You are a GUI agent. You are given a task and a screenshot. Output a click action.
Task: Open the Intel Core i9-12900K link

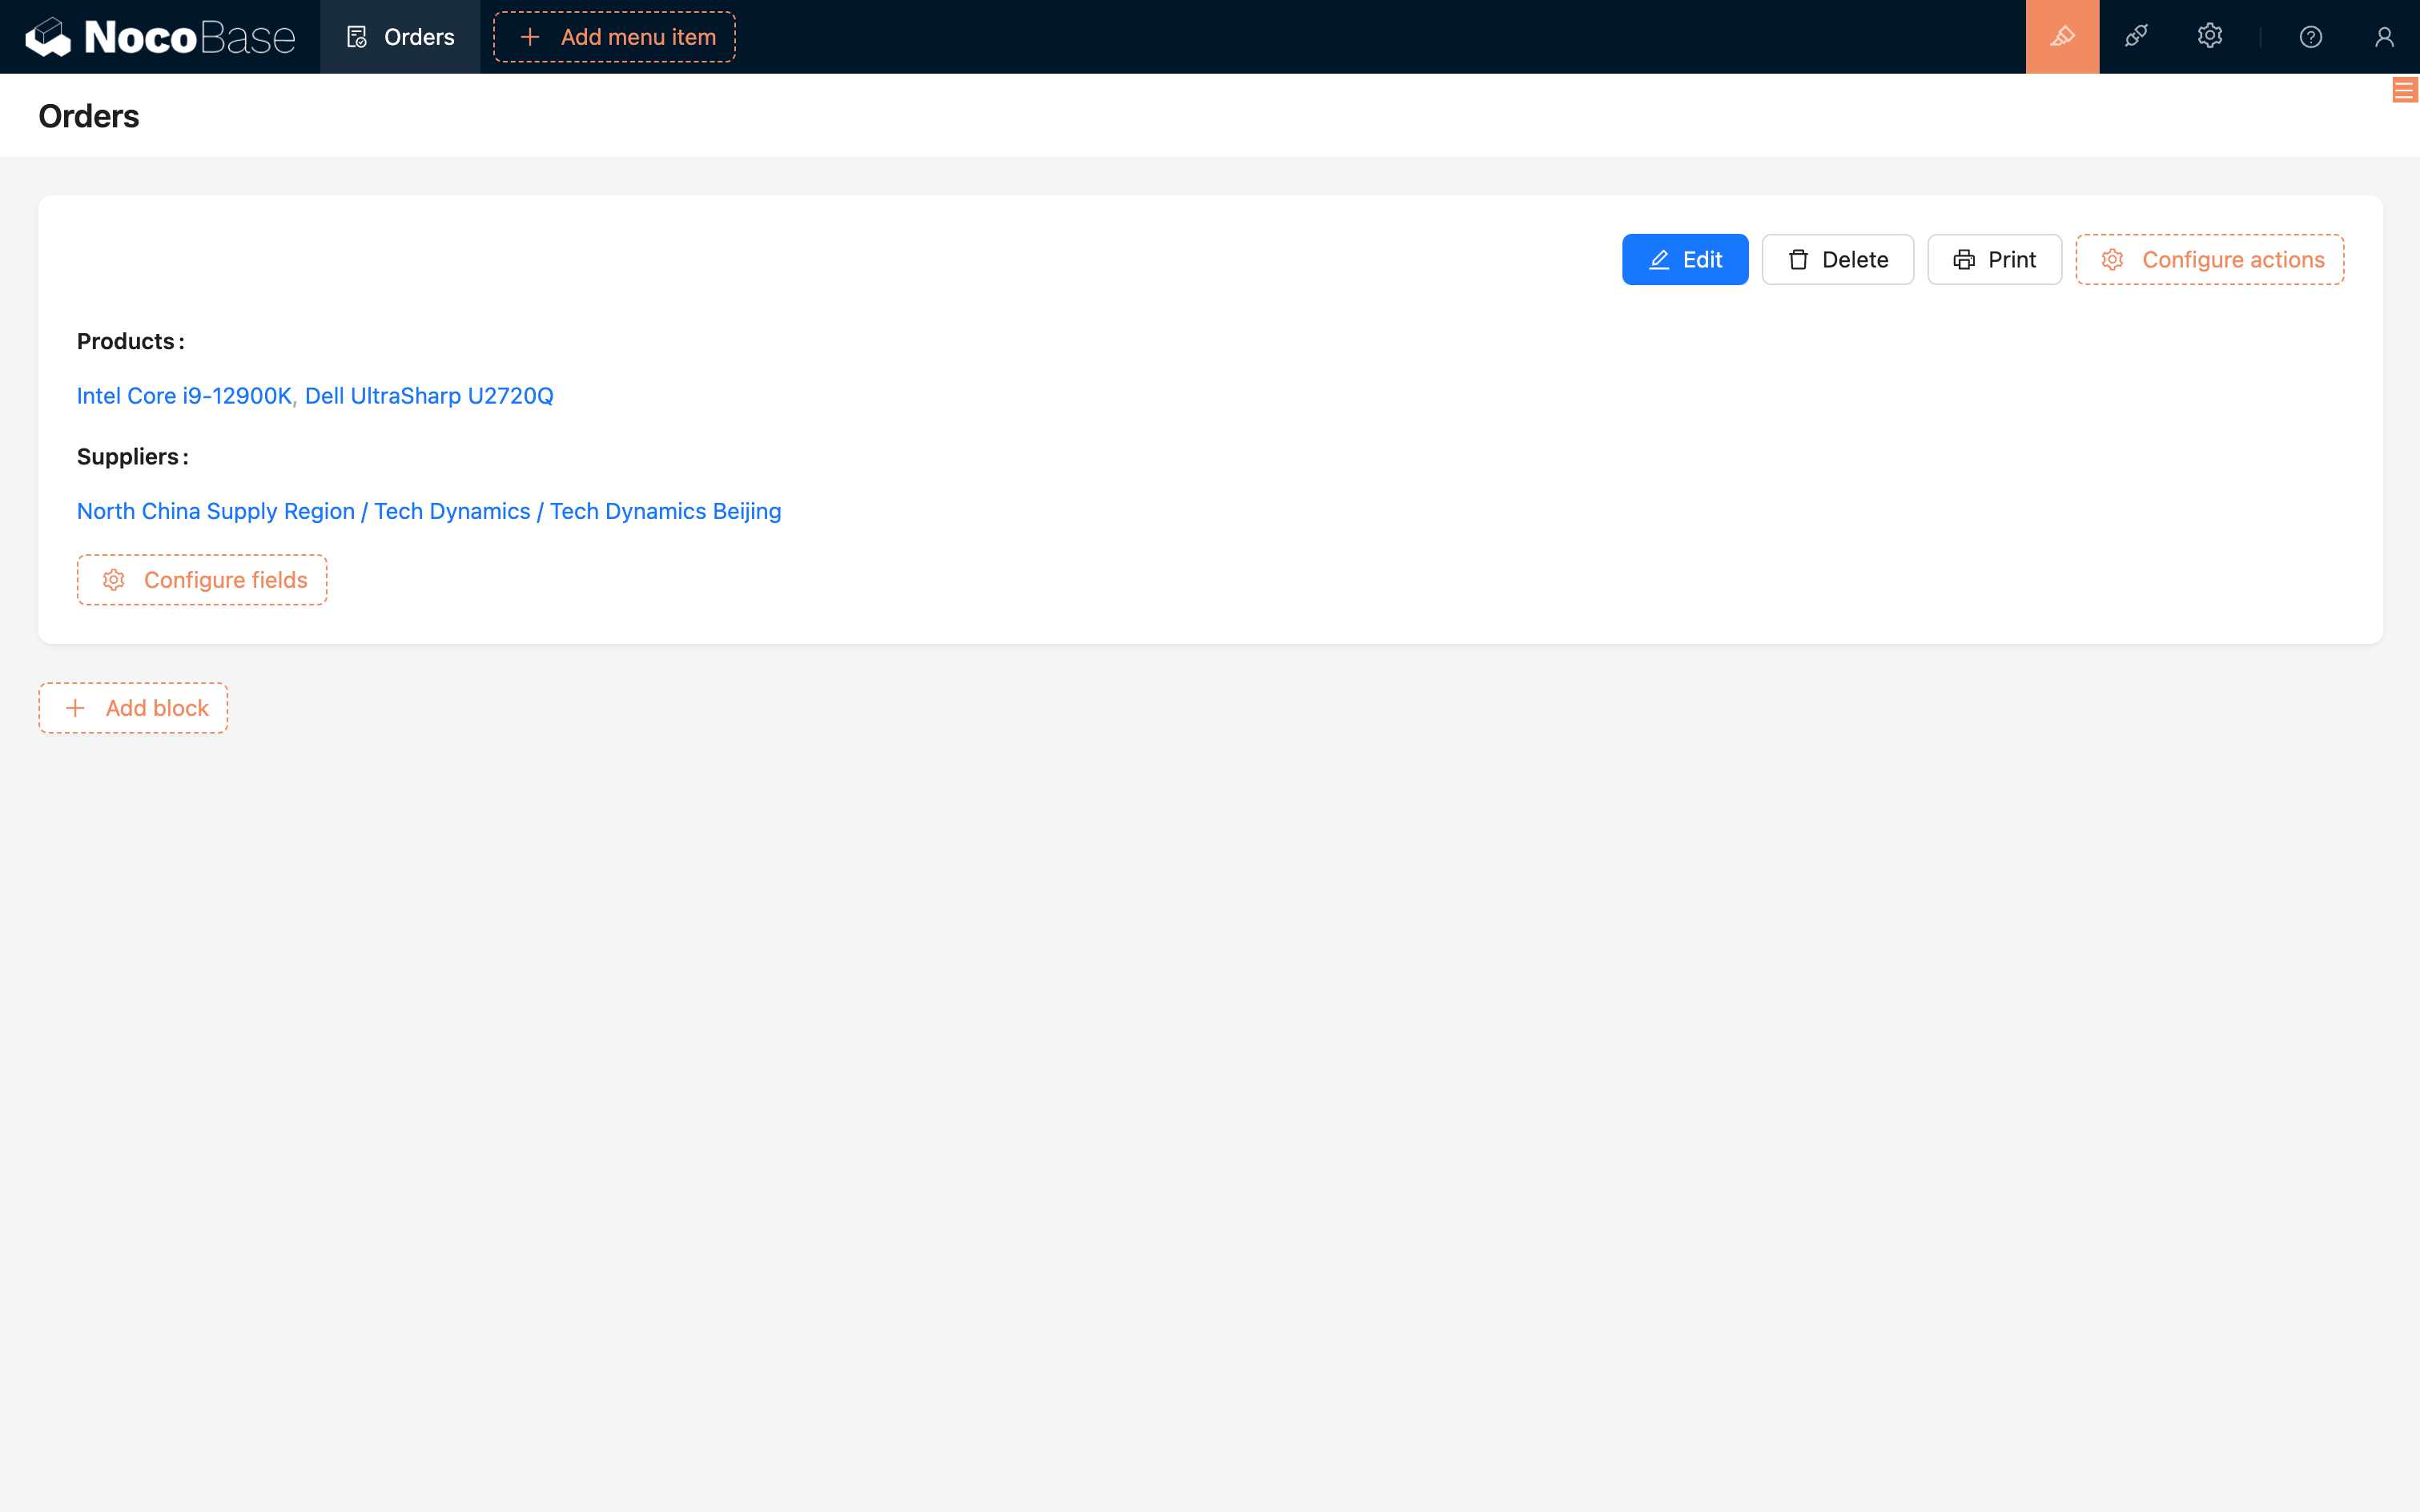point(184,396)
